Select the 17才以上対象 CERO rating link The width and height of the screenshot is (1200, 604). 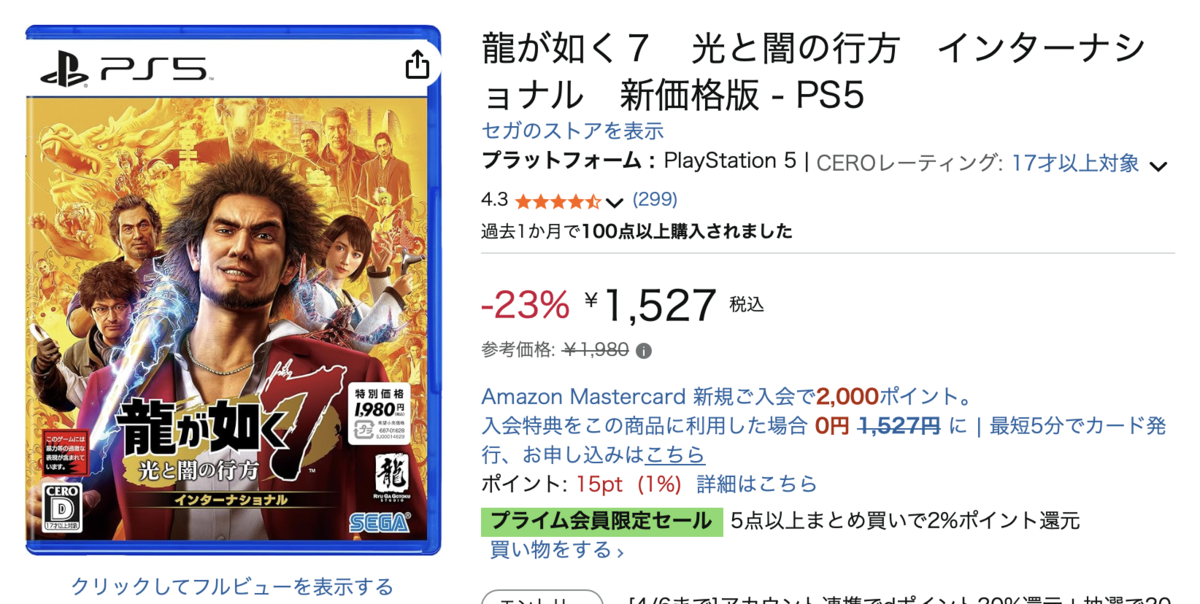coord(1075,163)
